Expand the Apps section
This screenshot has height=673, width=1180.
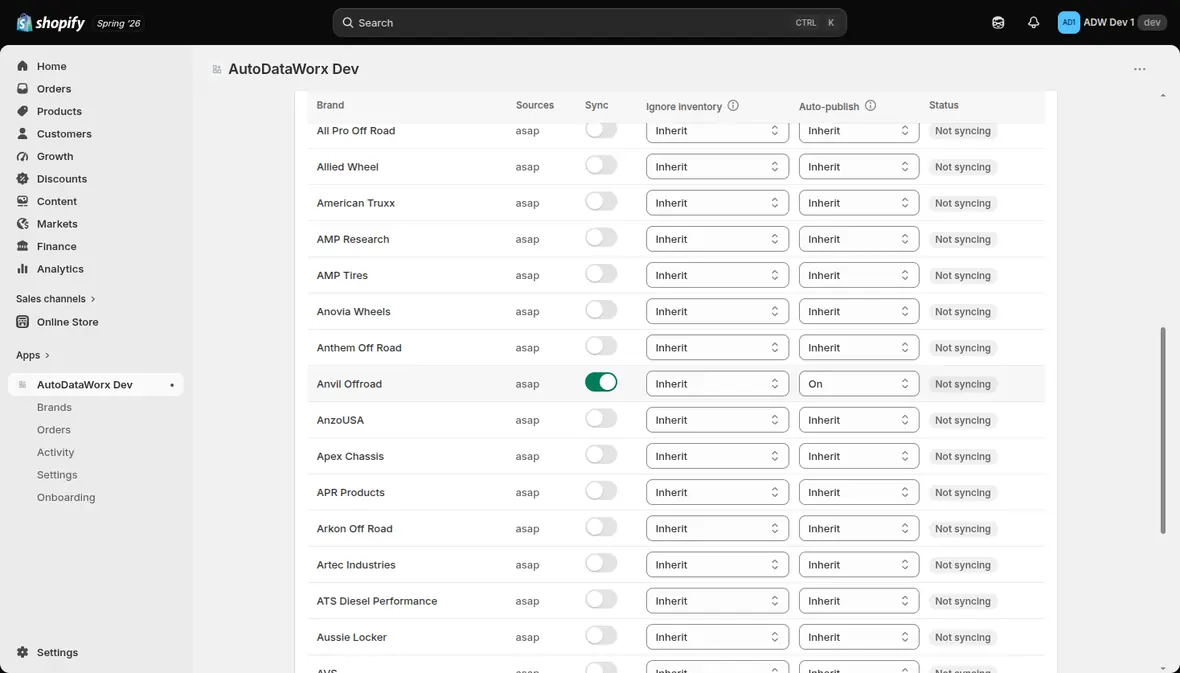(x=33, y=355)
